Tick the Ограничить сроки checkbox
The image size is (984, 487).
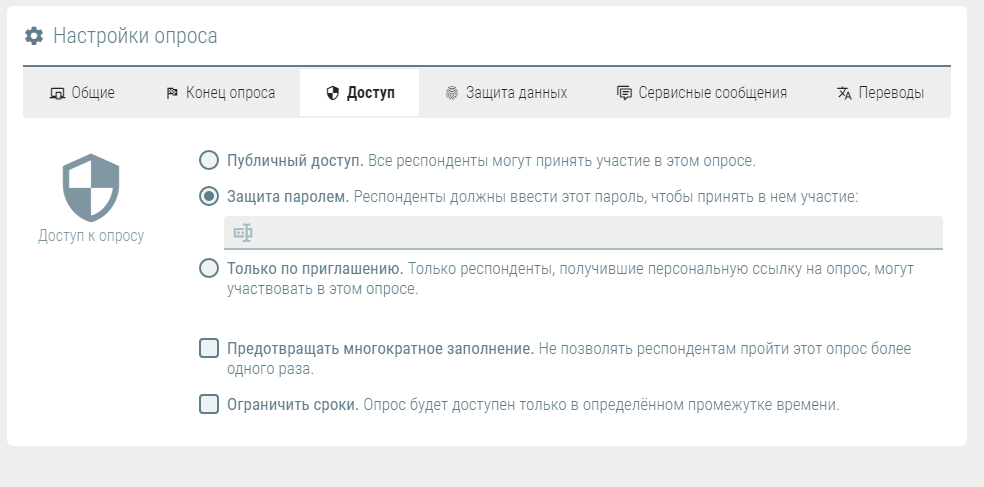(209, 405)
